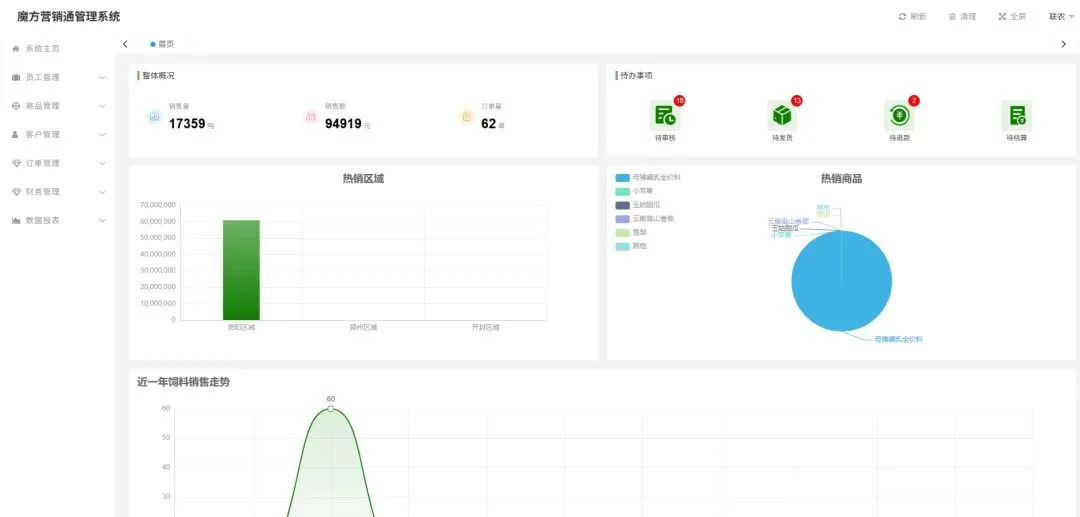Open the 待发货 pending shipment box icon
This screenshot has height=517, width=1080.
click(x=782, y=116)
